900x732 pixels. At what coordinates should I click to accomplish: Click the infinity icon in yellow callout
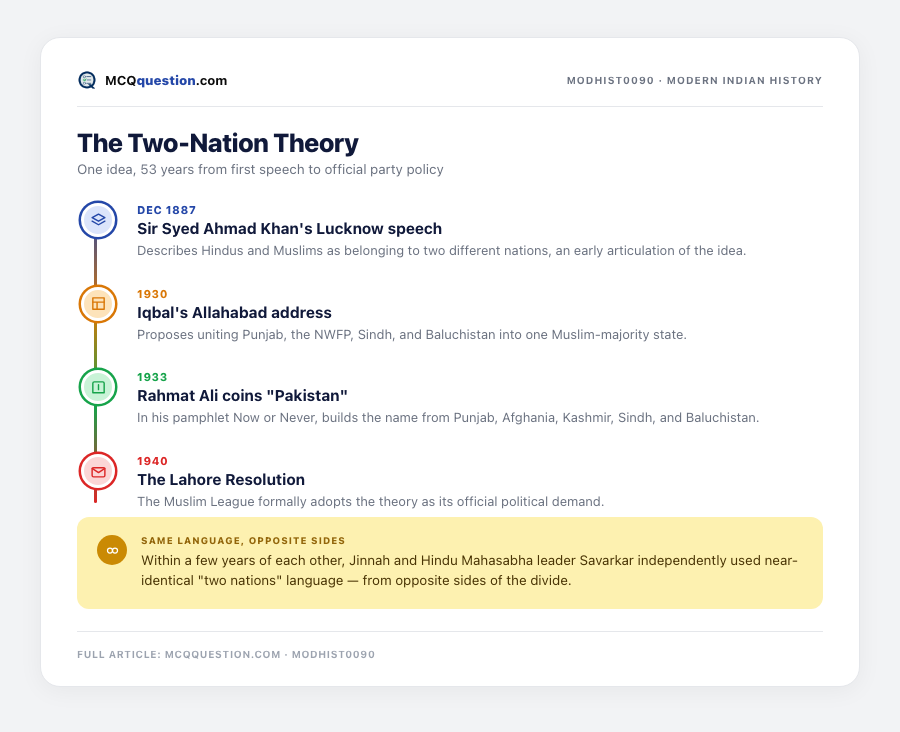click(112, 550)
